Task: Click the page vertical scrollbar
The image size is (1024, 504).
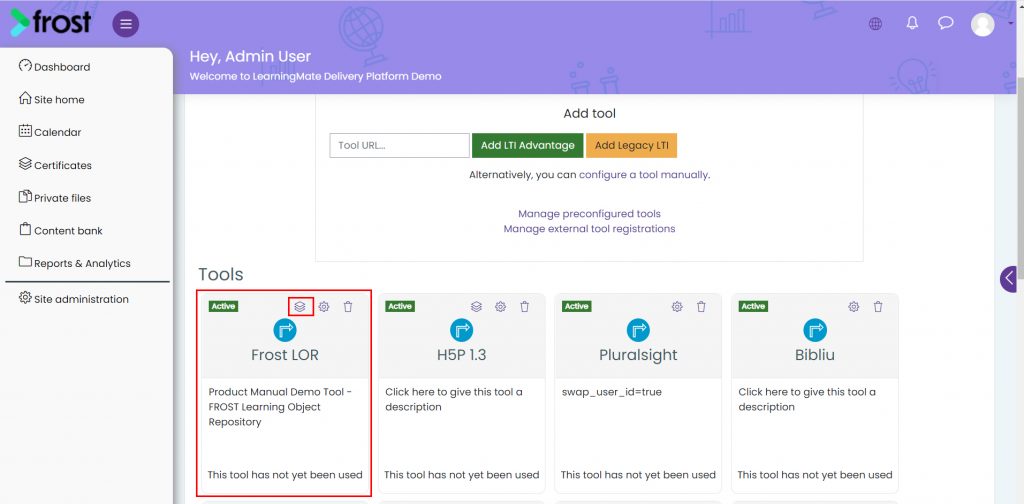Action: click(1020, 176)
